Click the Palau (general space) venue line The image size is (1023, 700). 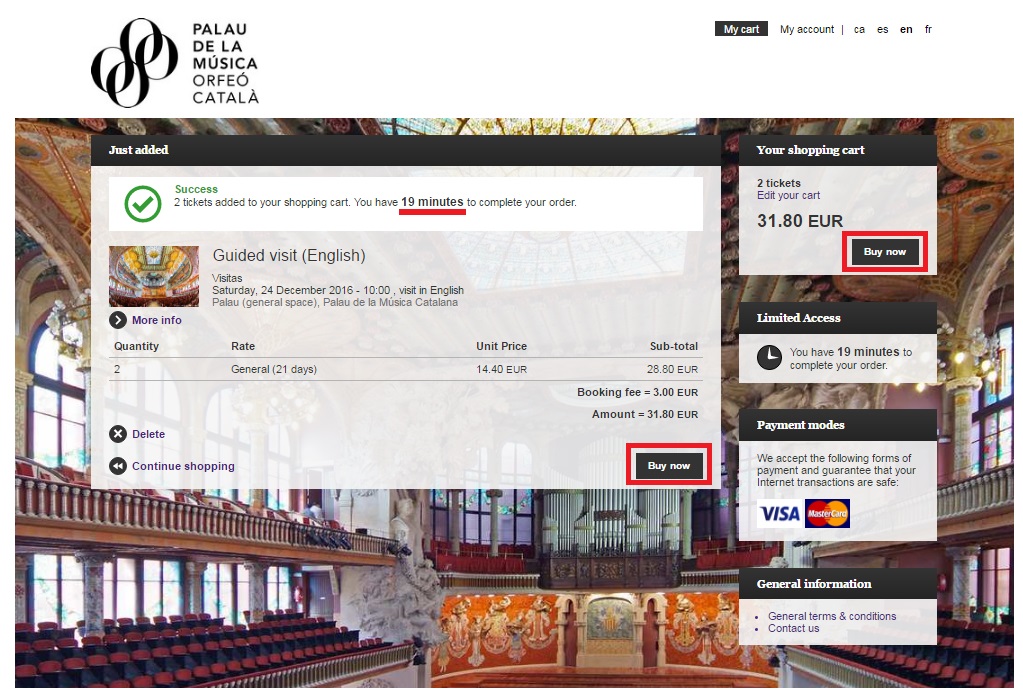click(335, 302)
